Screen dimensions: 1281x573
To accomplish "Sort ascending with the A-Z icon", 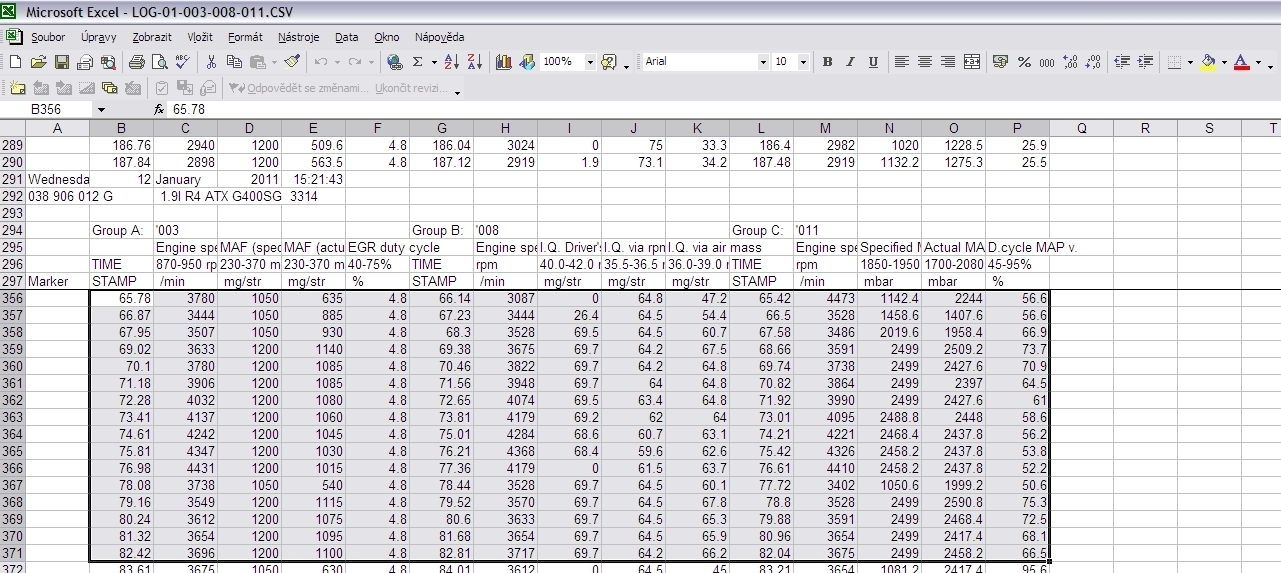I will (x=452, y=62).
